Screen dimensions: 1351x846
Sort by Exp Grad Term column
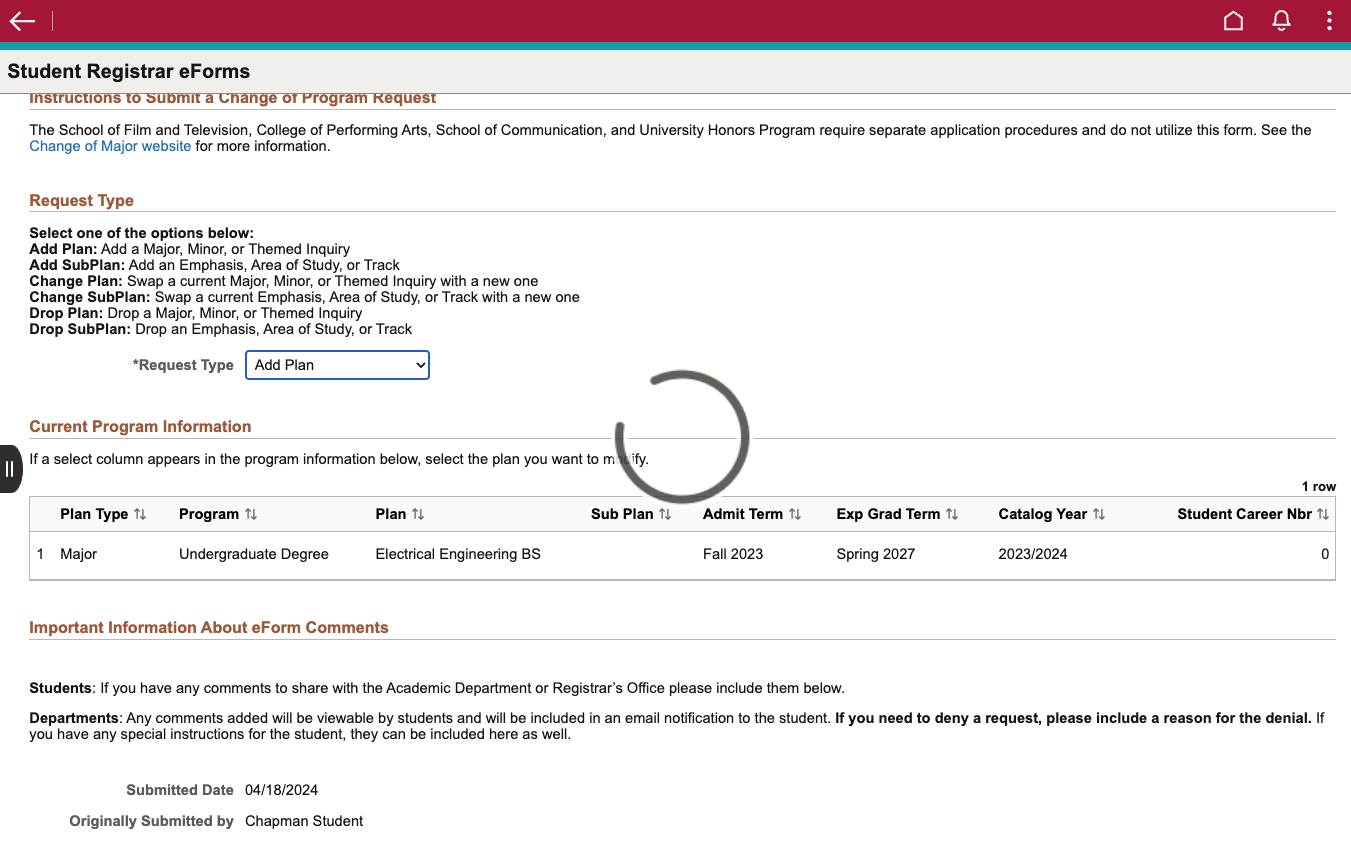(897, 514)
